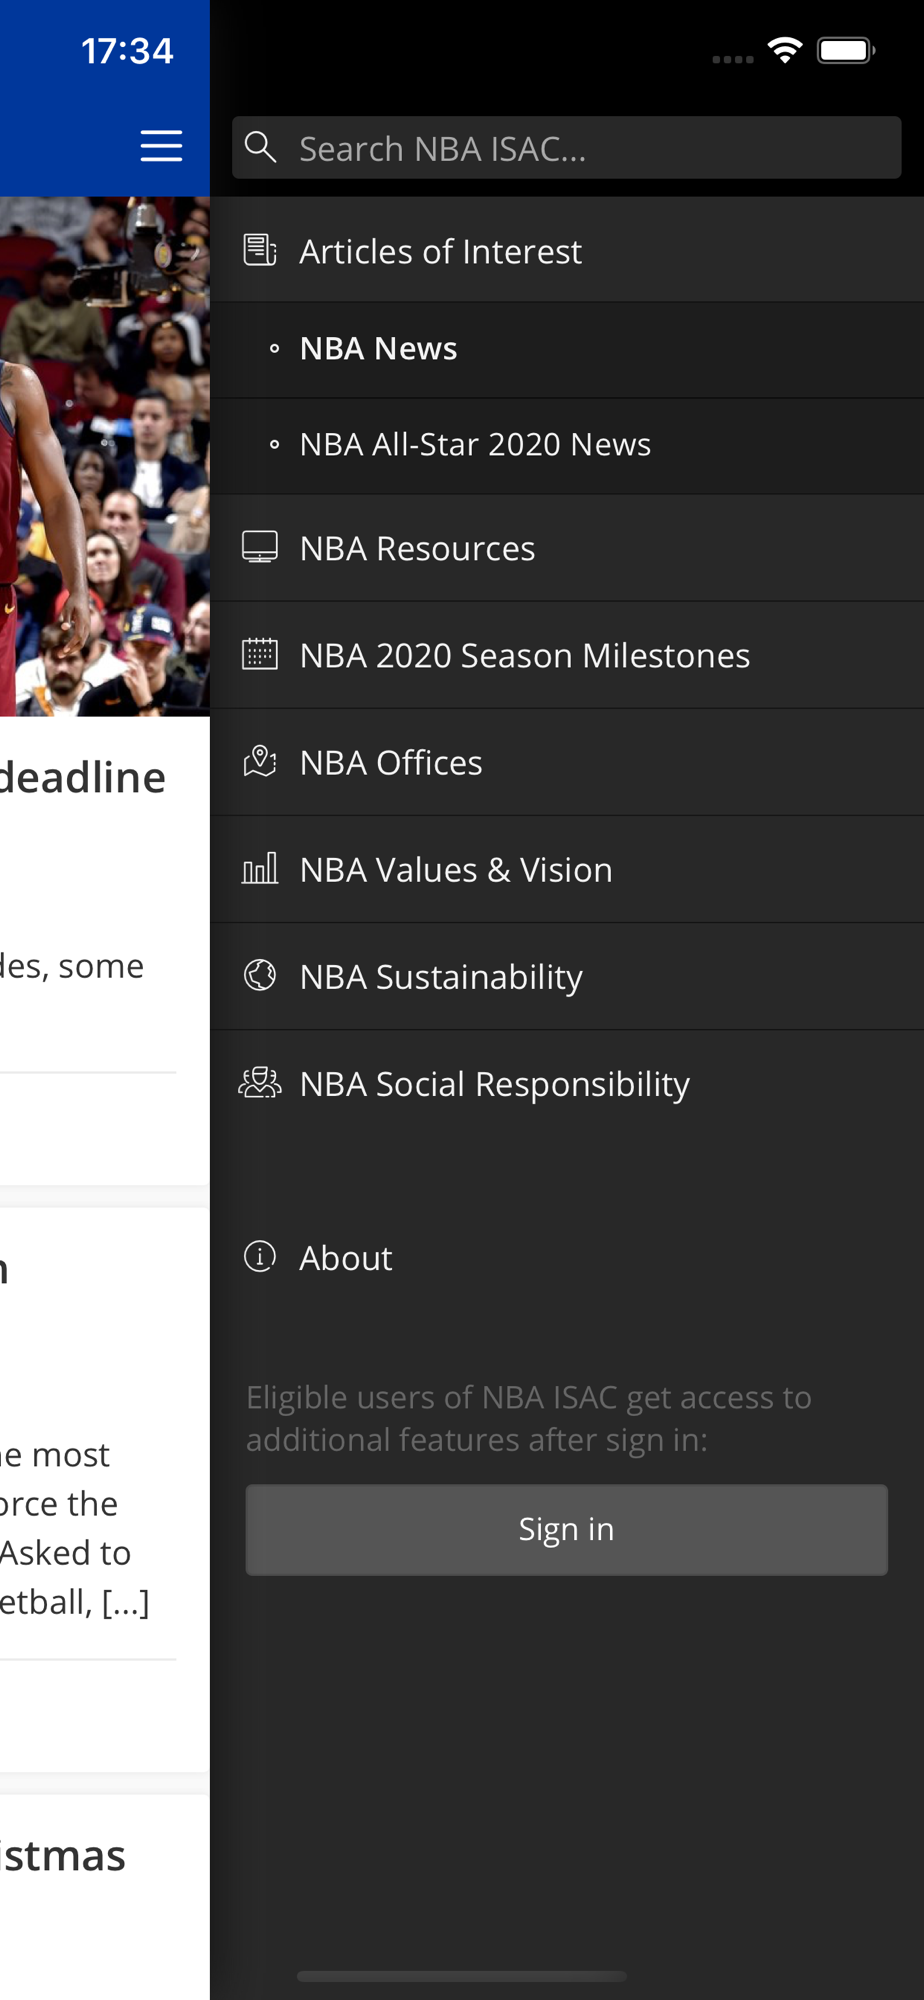Viewport: 924px width, 2000px height.
Task: Tap the battery status icon
Action: coord(846,50)
